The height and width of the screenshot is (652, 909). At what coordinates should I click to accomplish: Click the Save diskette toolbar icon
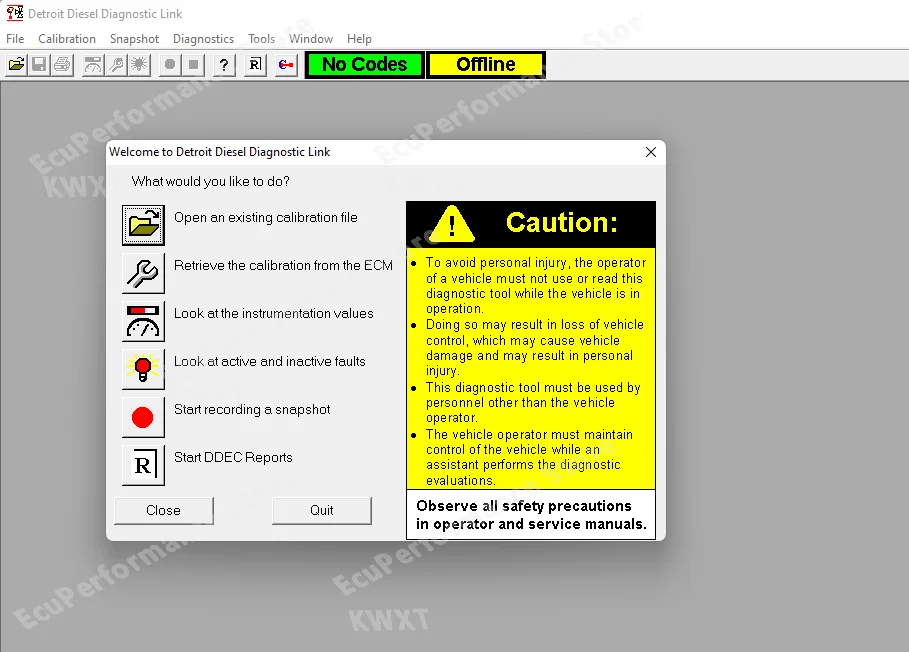(x=39, y=64)
